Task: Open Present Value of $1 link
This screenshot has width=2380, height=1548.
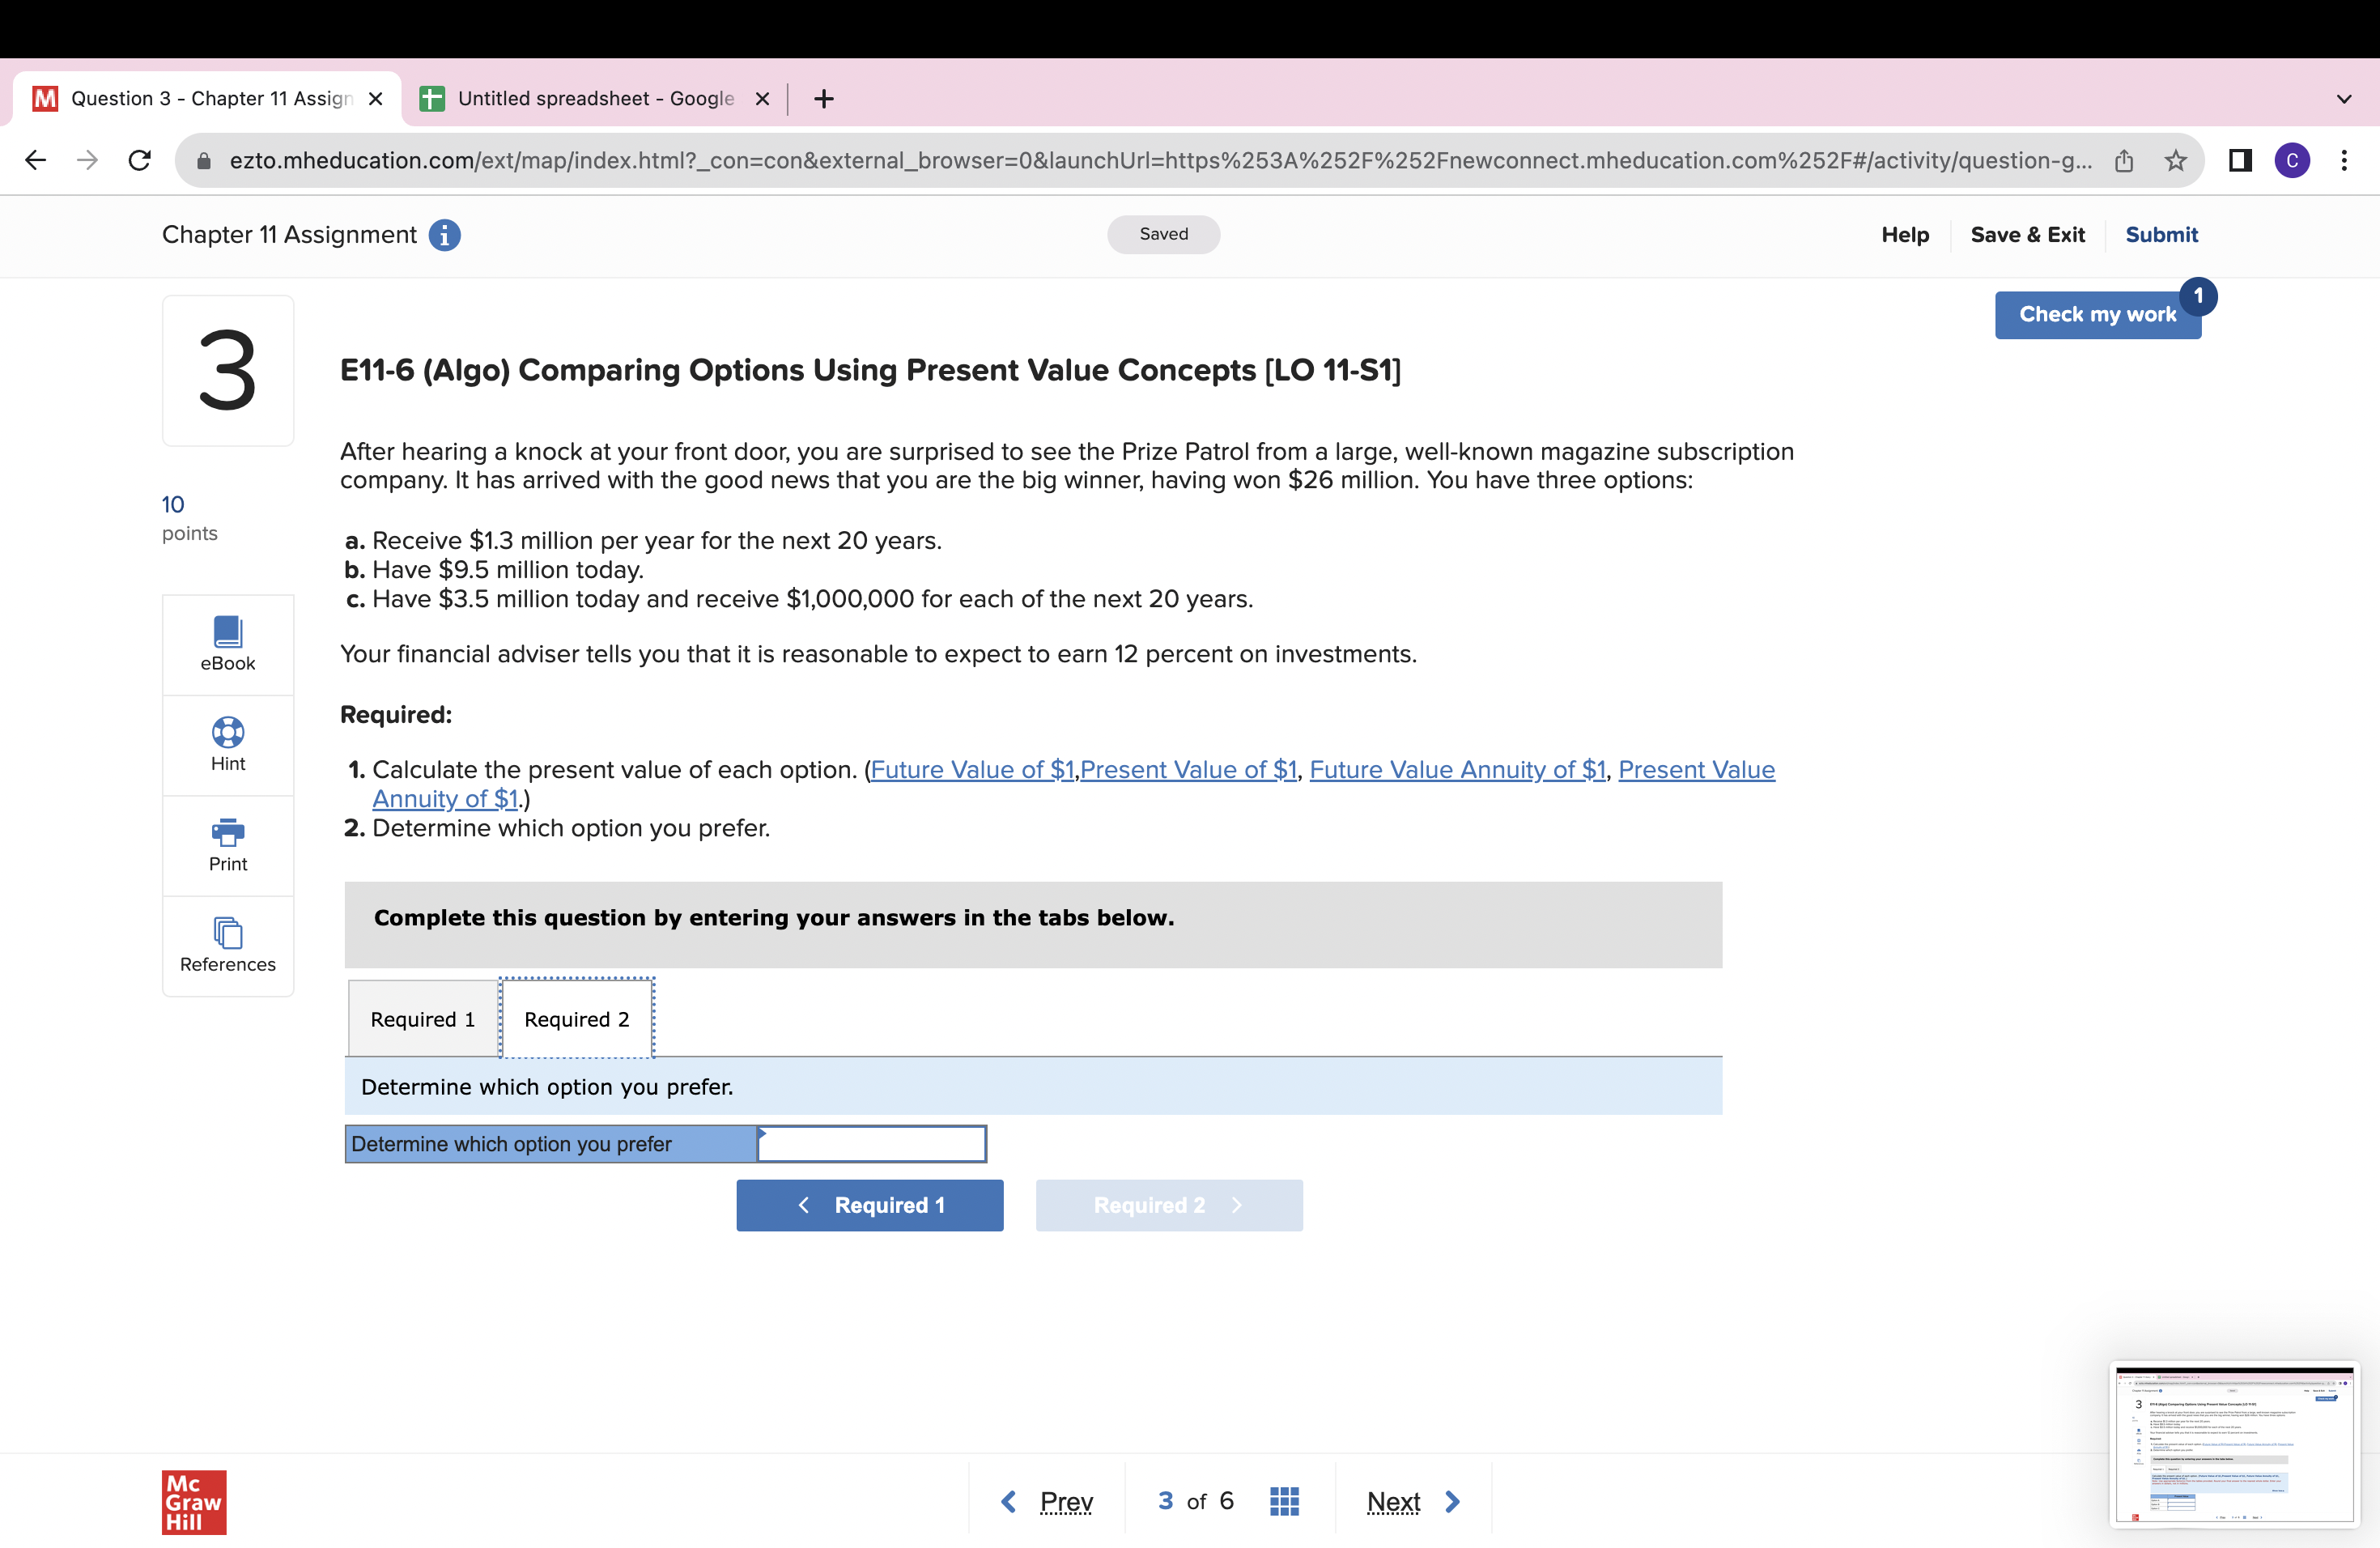Action: coord(1188,770)
